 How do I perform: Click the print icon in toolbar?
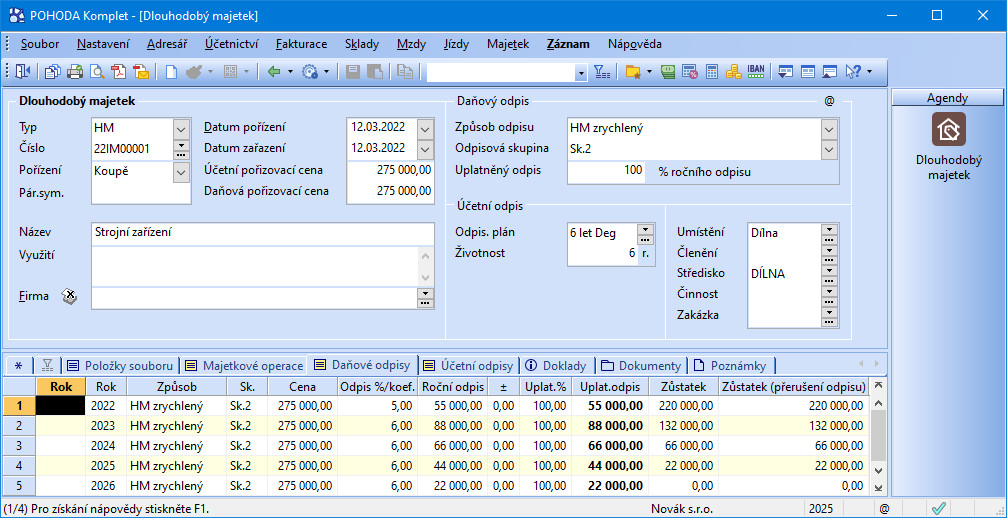pyautogui.click(x=76, y=72)
